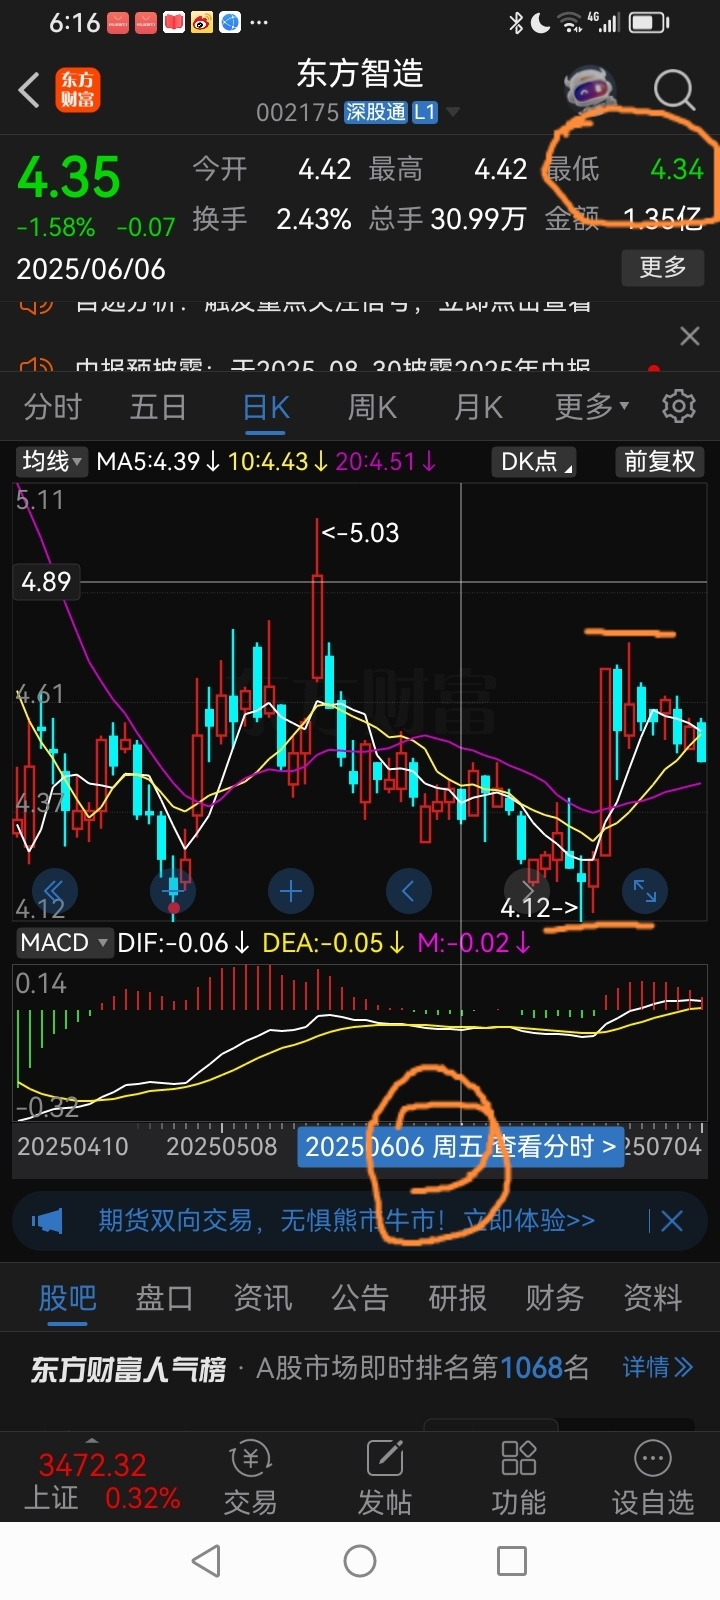Screen dimensions: 720x1600
Task: Switch to 研报 tab
Action: pyautogui.click(x=457, y=1297)
